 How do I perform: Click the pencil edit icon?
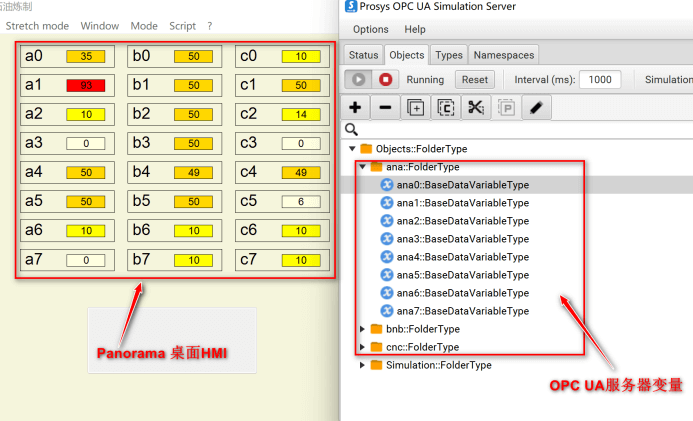(x=536, y=107)
